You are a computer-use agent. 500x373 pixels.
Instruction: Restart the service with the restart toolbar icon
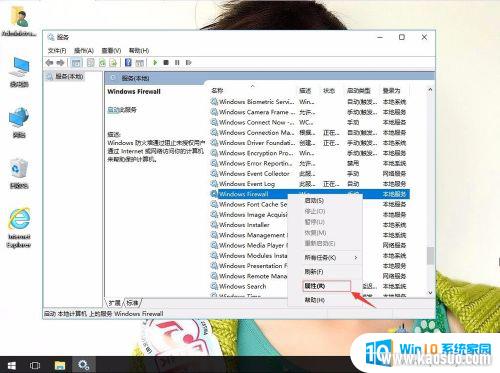coord(189,63)
